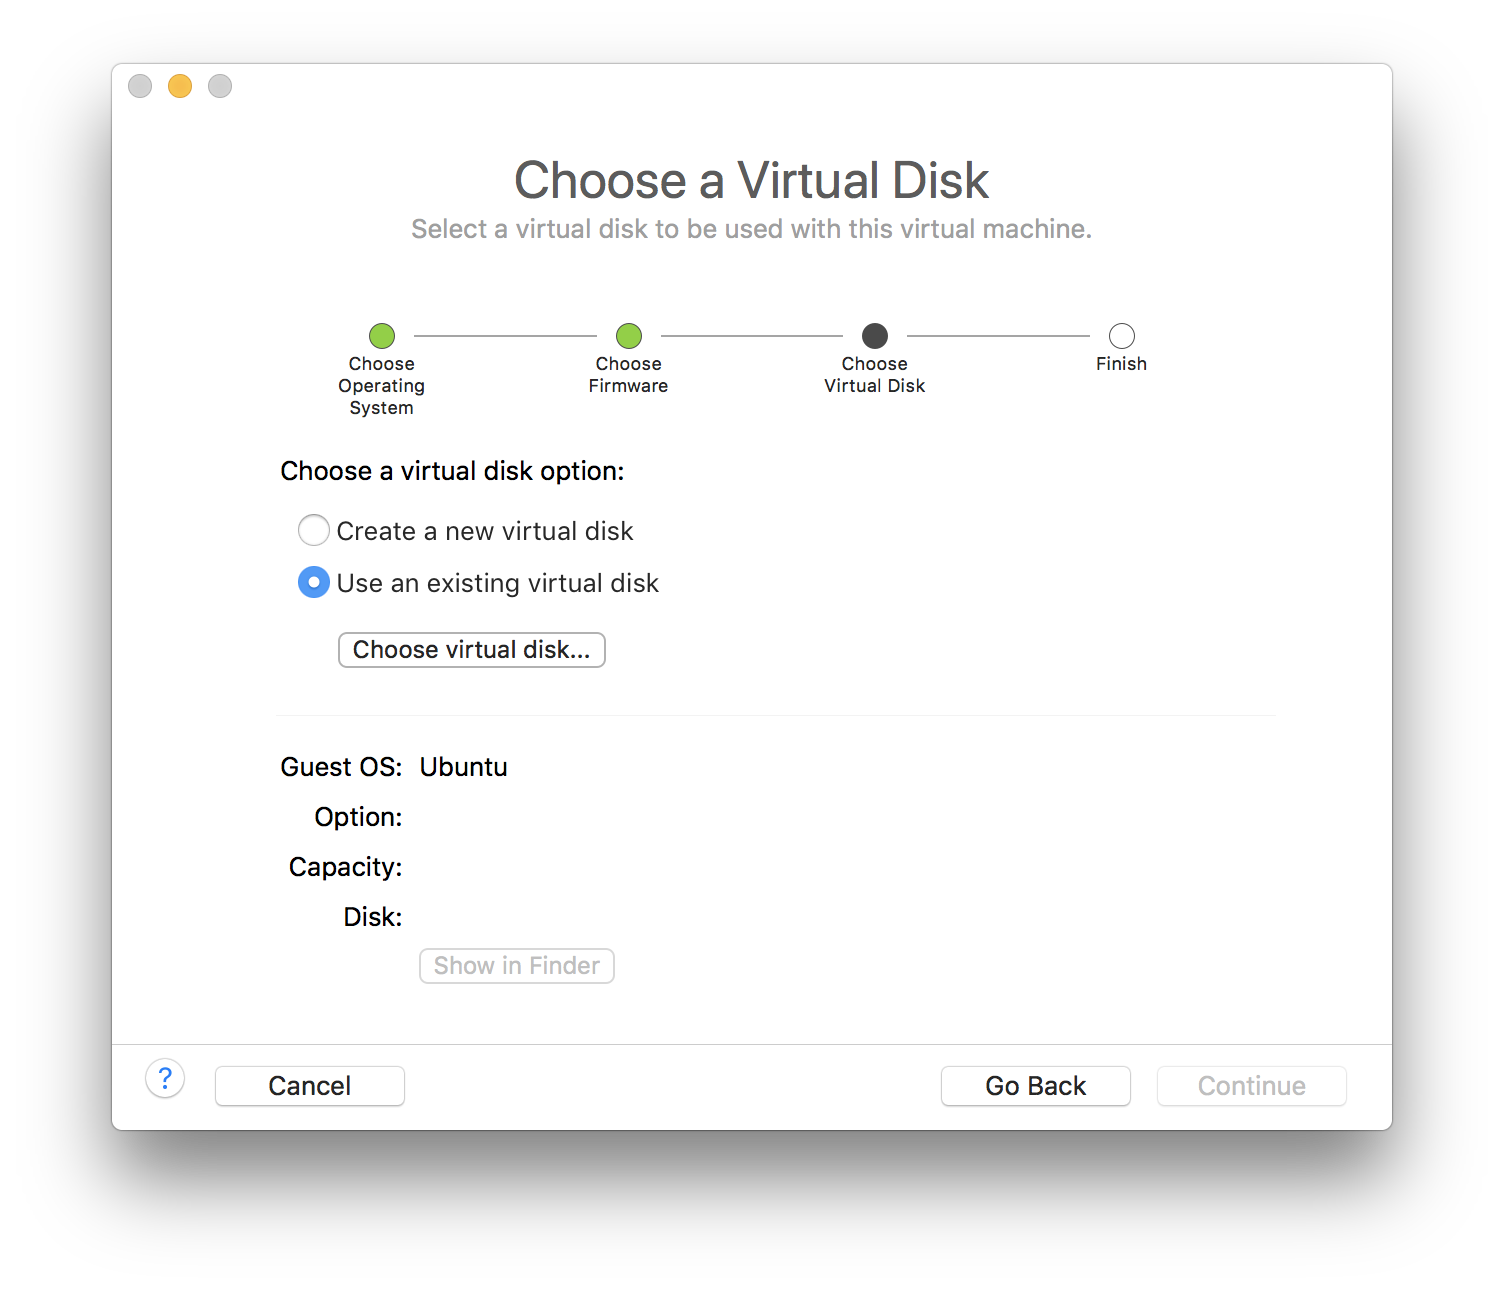The image size is (1504, 1290).
Task: Cancel the virtual machine setup
Action: tap(310, 1086)
